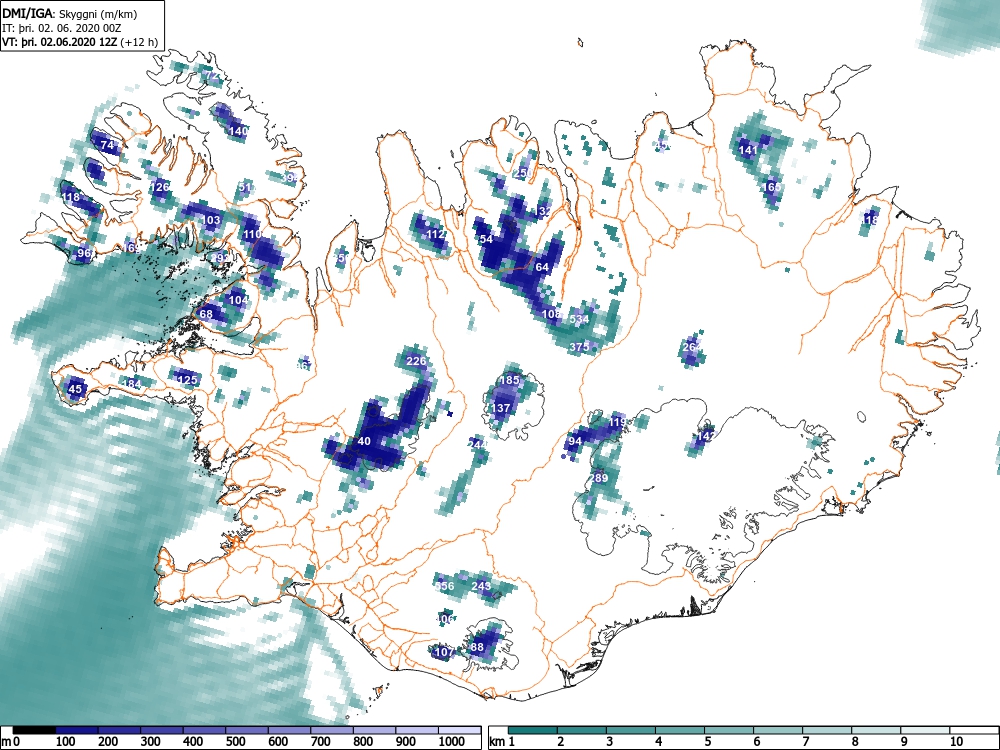This screenshot has height=750, width=1000.
Task: Click the map value 112
Action: (436, 235)
